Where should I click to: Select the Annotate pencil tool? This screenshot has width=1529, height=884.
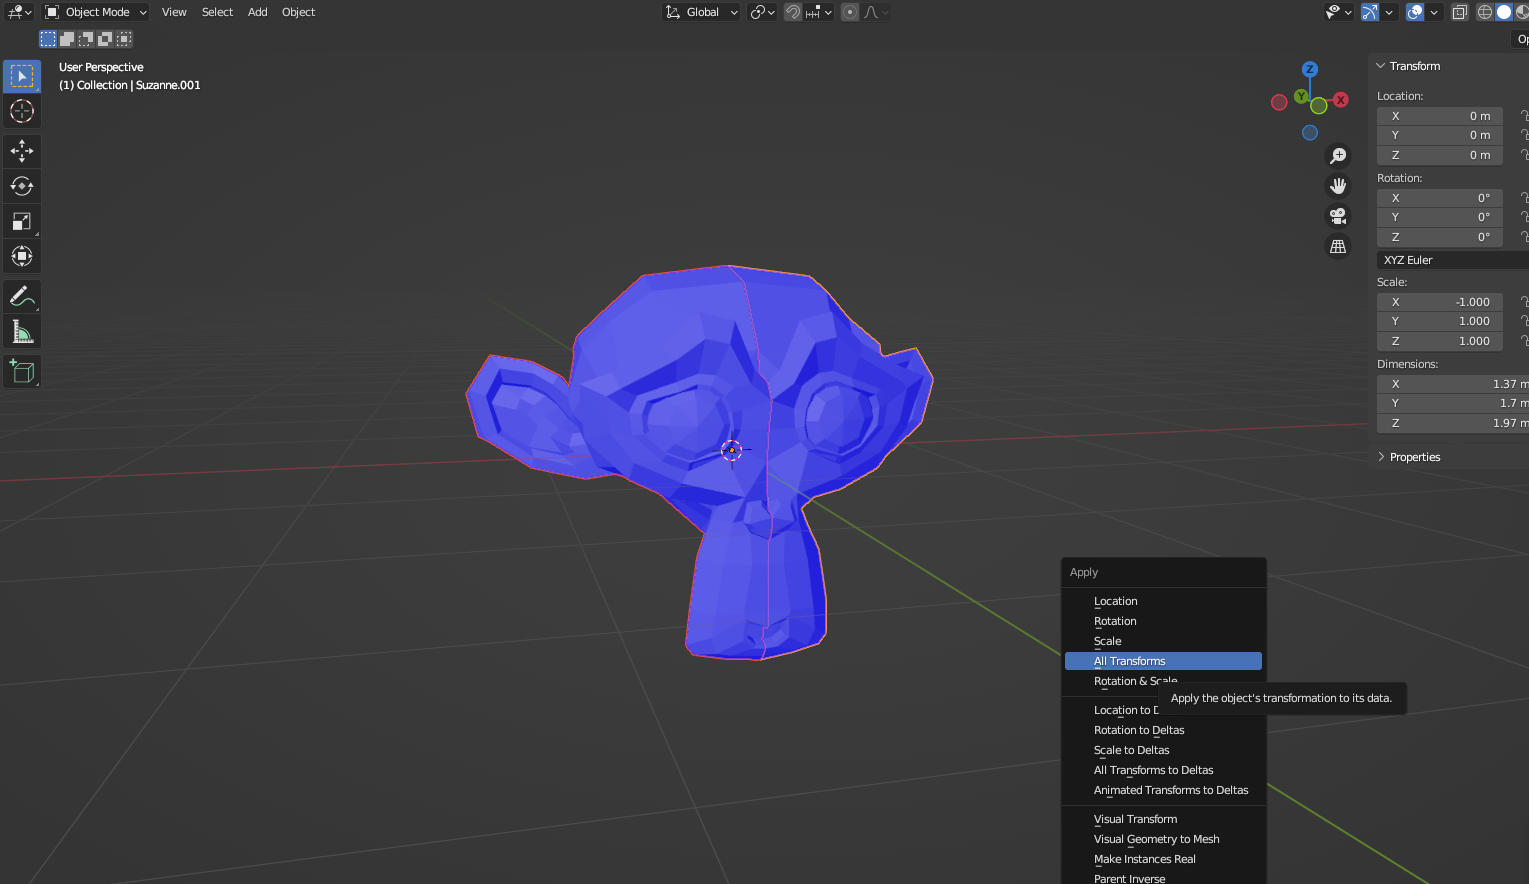(x=22, y=297)
